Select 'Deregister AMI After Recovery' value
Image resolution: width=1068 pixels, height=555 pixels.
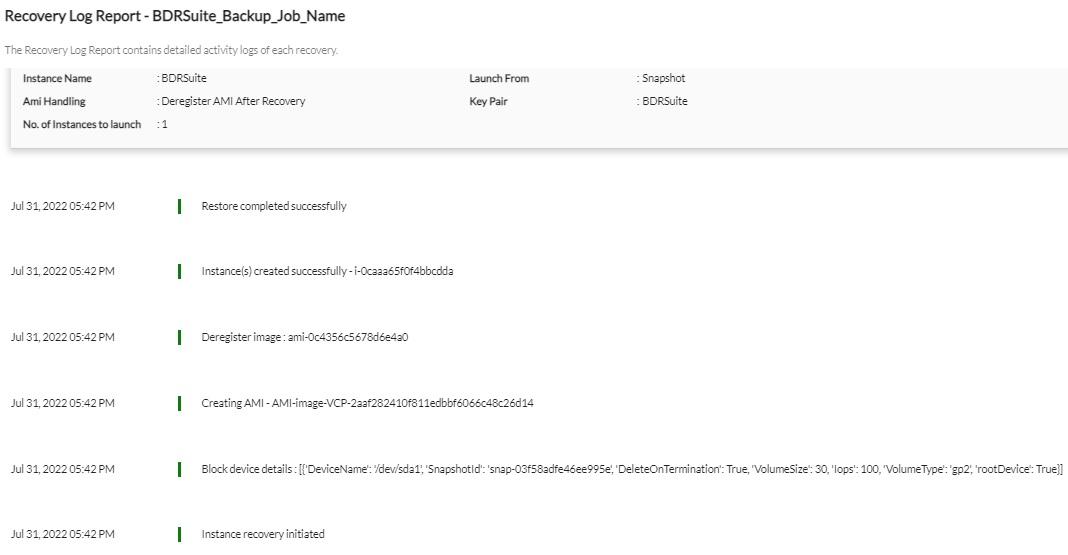tap(231, 101)
